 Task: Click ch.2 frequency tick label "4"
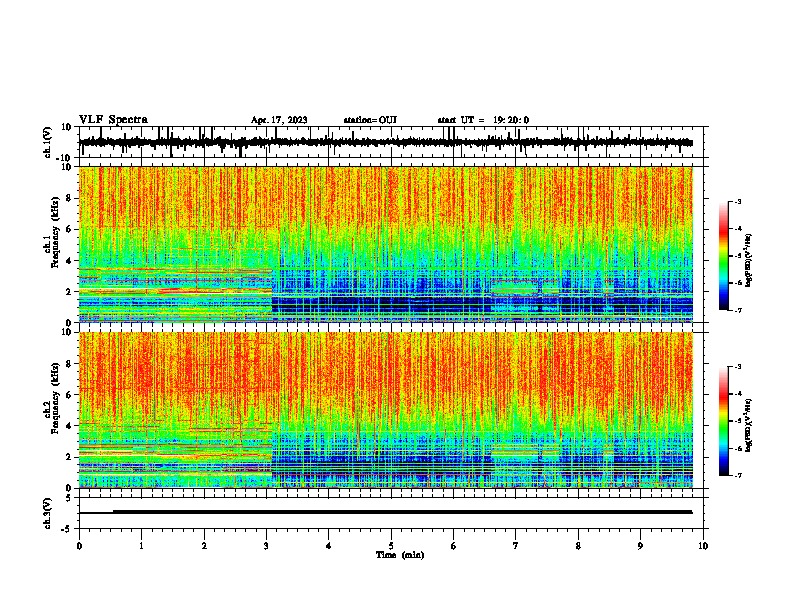[70, 426]
